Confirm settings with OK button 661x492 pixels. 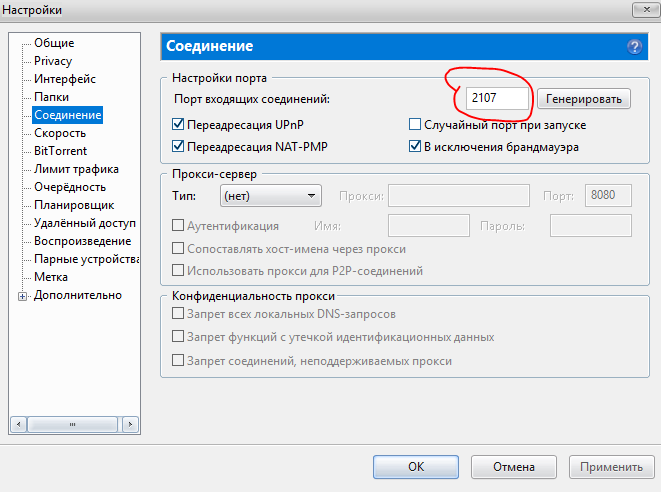pos(415,467)
